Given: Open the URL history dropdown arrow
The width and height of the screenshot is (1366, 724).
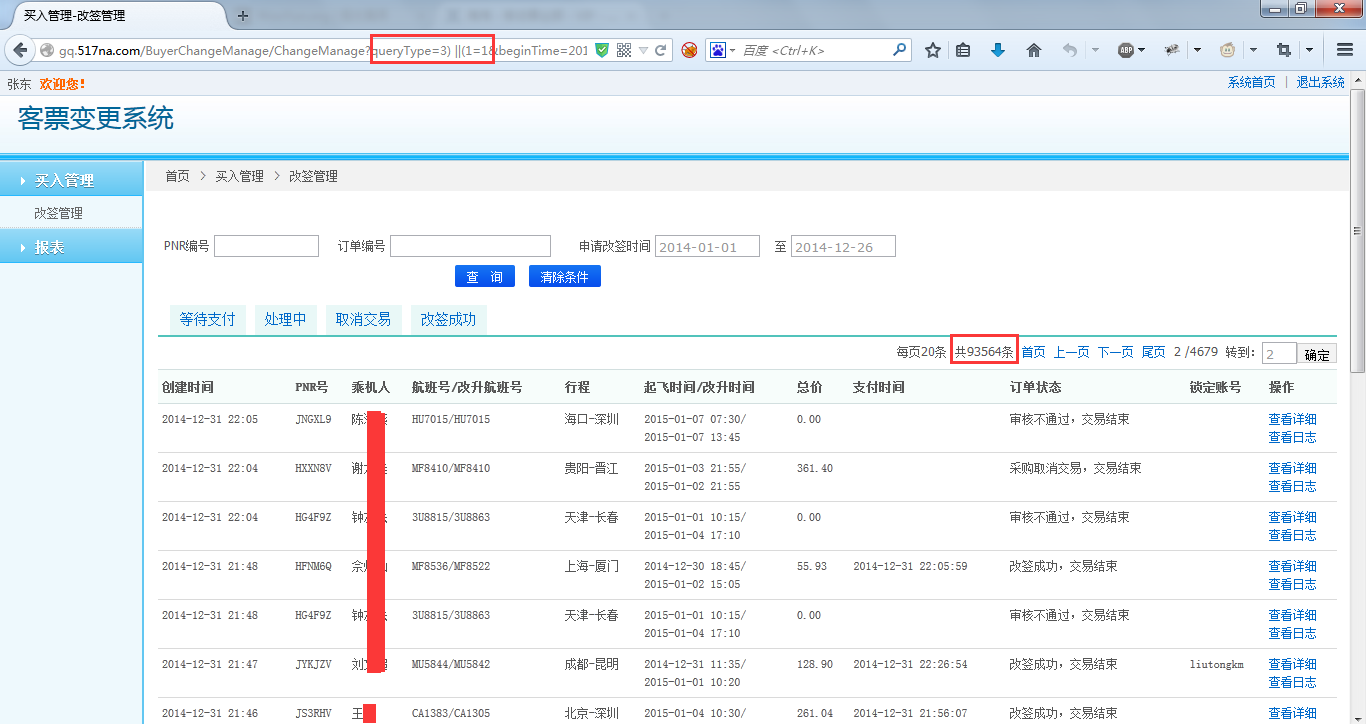Looking at the screenshot, I should click(x=643, y=50).
